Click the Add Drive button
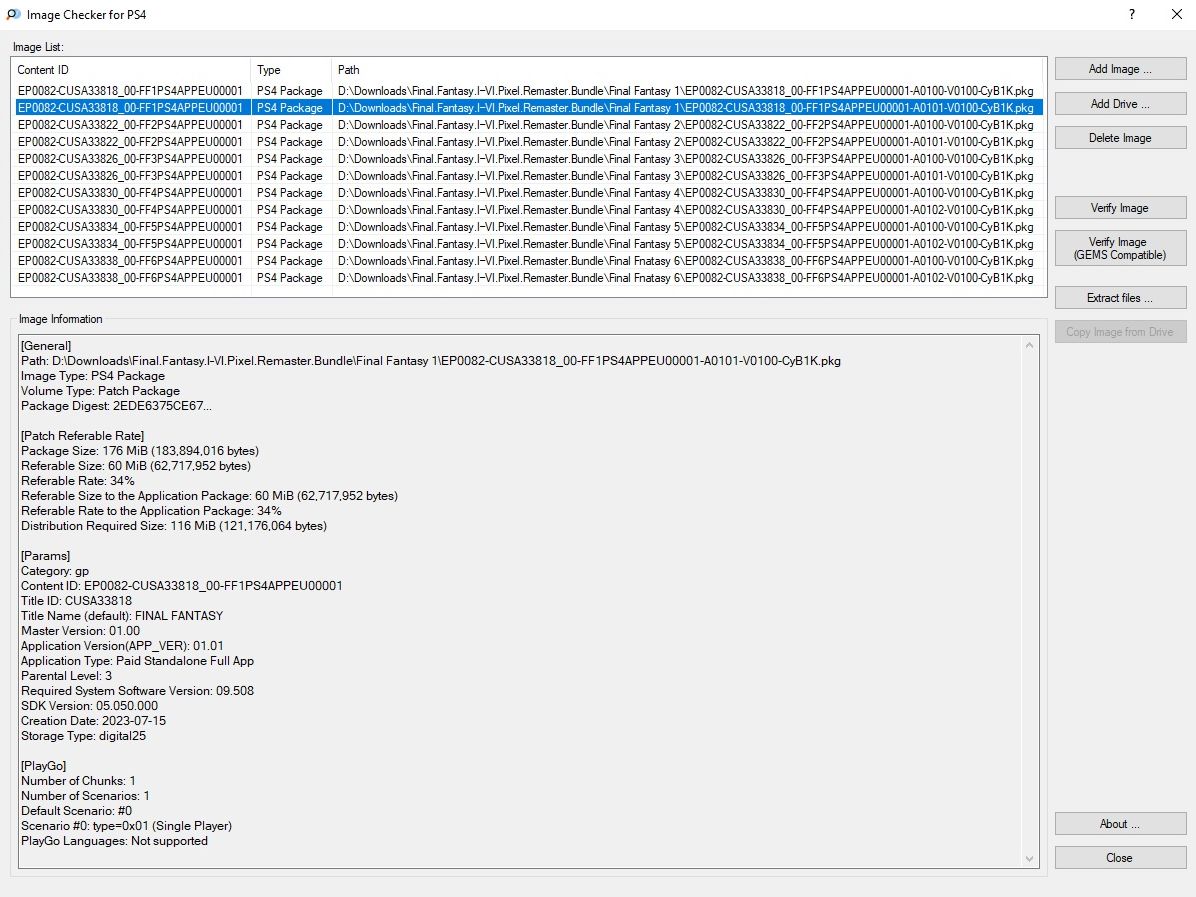 pyautogui.click(x=1120, y=104)
